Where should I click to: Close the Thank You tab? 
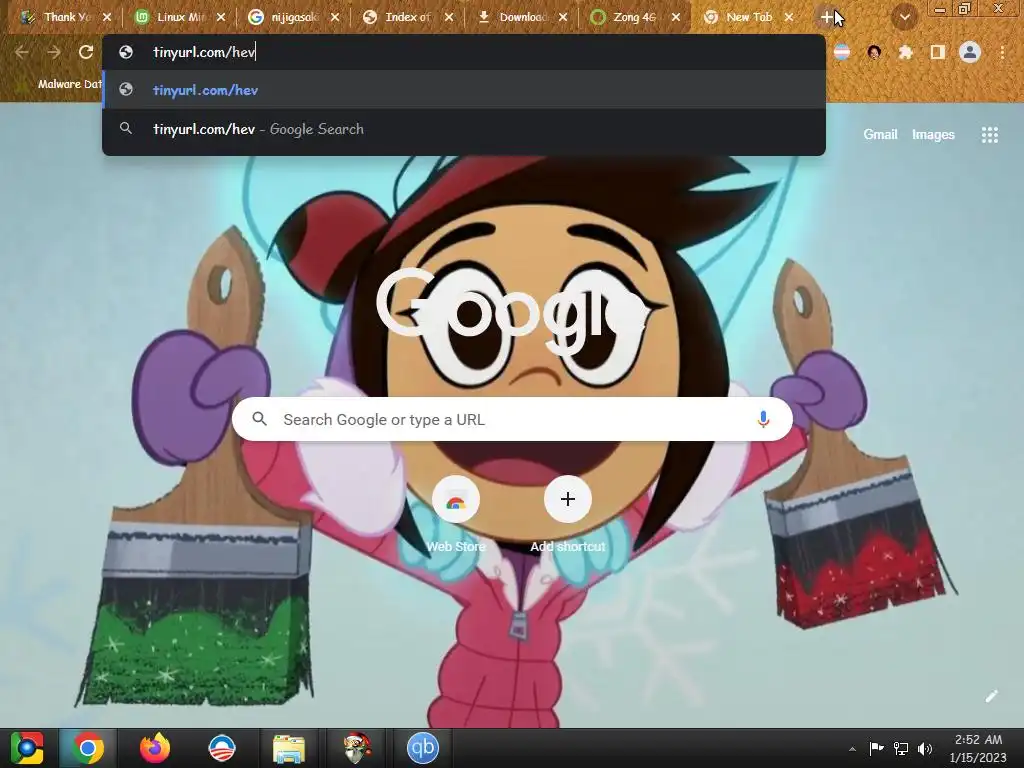(x=107, y=18)
